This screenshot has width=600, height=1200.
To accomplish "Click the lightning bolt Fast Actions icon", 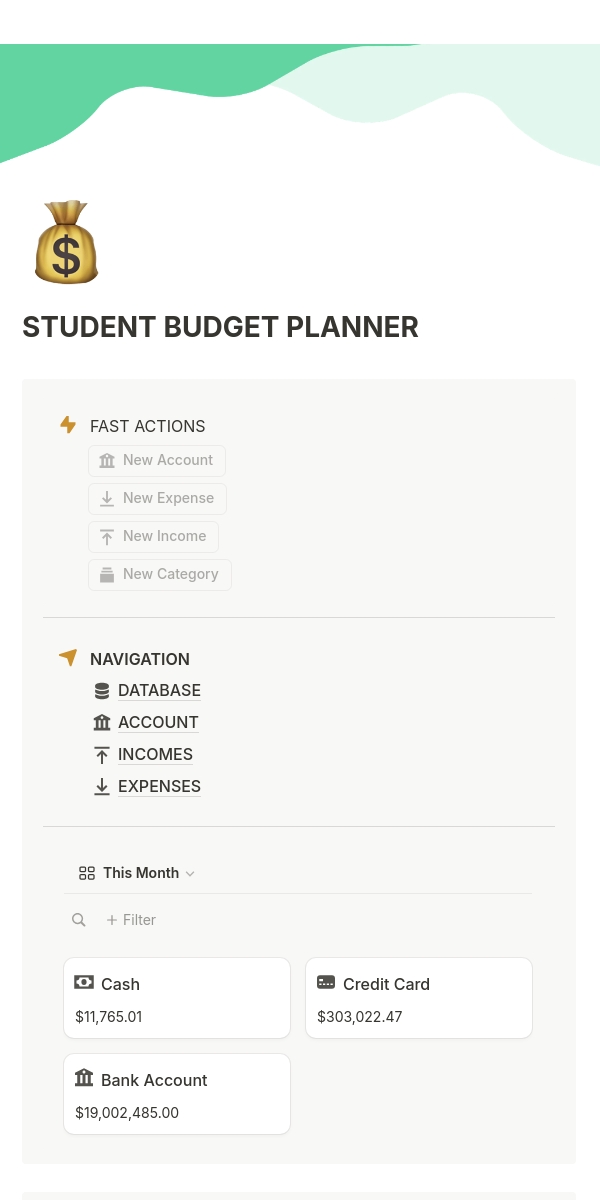I will coord(68,425).
